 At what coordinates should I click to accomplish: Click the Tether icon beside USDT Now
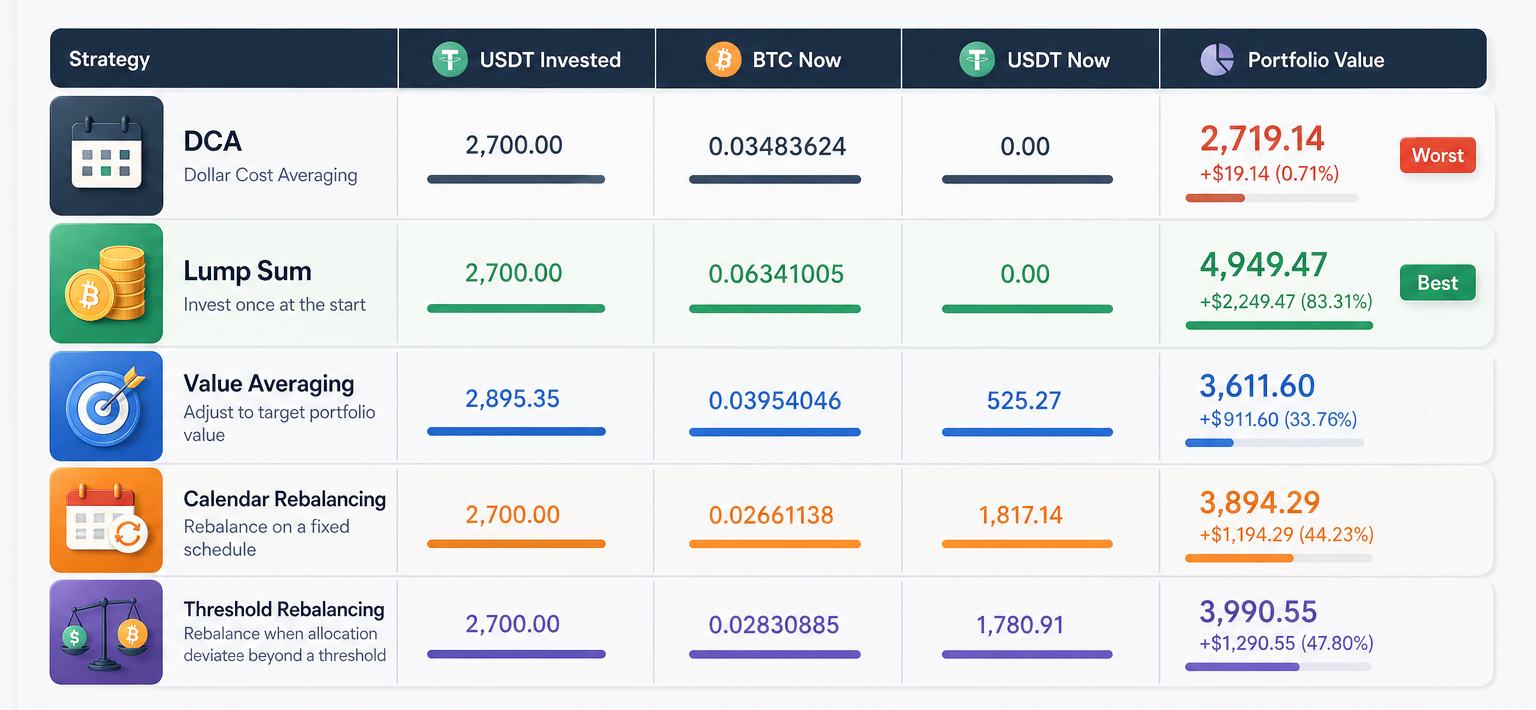tap(977, 59)
